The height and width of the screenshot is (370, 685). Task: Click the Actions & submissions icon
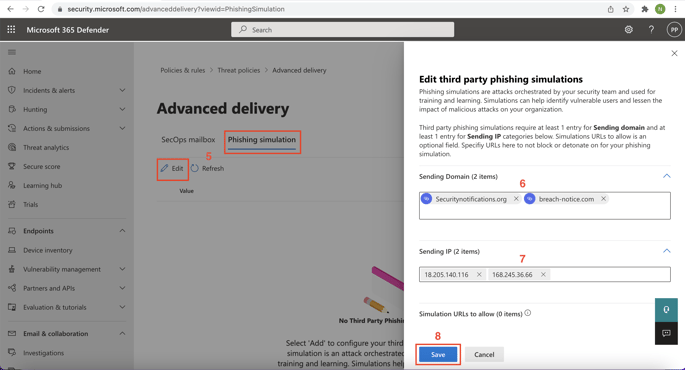pos(12,128)
